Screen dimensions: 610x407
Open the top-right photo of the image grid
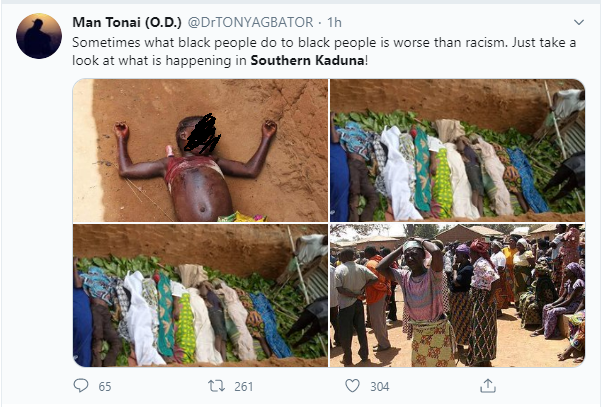[x=458, y=150]
